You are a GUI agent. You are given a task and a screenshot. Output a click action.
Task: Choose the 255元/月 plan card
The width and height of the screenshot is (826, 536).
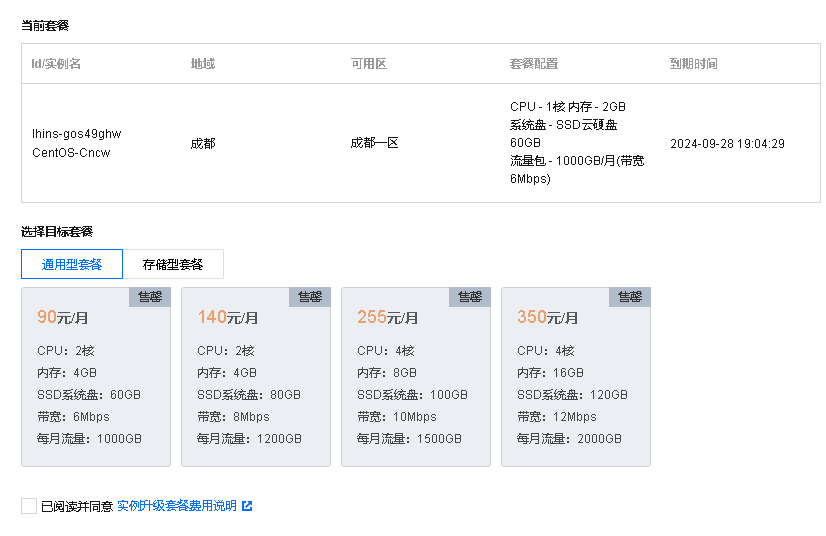[416, 377]
